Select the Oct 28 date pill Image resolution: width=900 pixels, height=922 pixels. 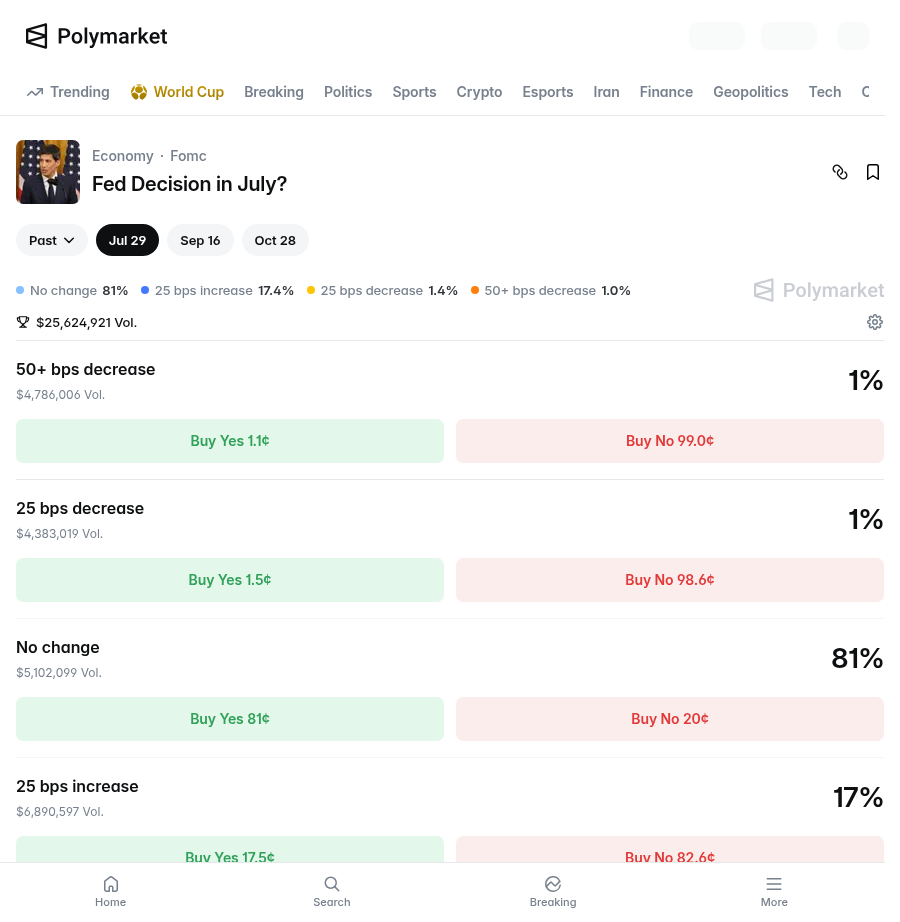(275, 240)
